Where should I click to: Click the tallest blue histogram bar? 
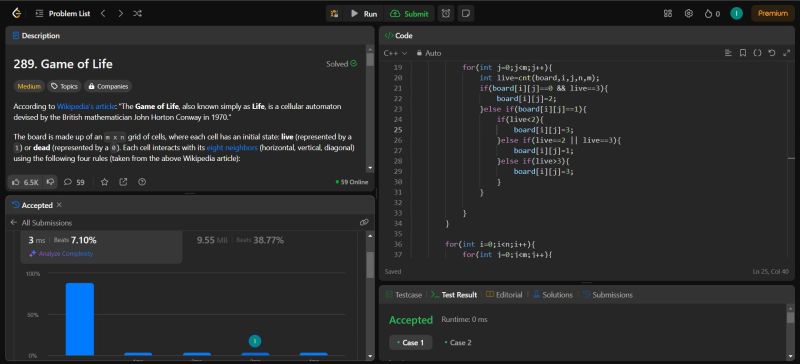tap(80, 319)
